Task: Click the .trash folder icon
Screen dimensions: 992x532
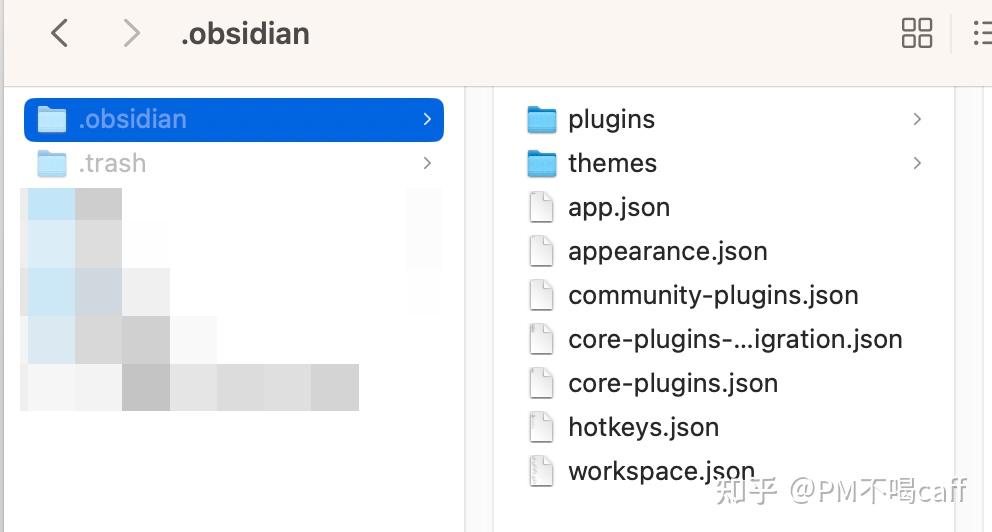Action: click(x=51, y=163)
